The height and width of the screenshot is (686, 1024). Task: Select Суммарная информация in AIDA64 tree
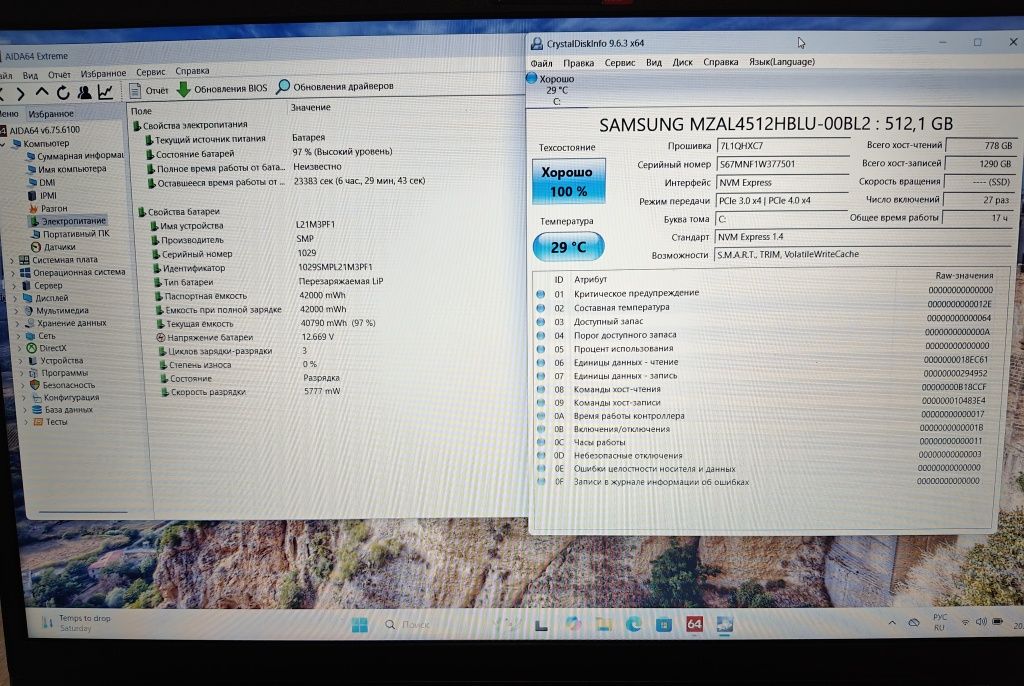pos(74,156)
